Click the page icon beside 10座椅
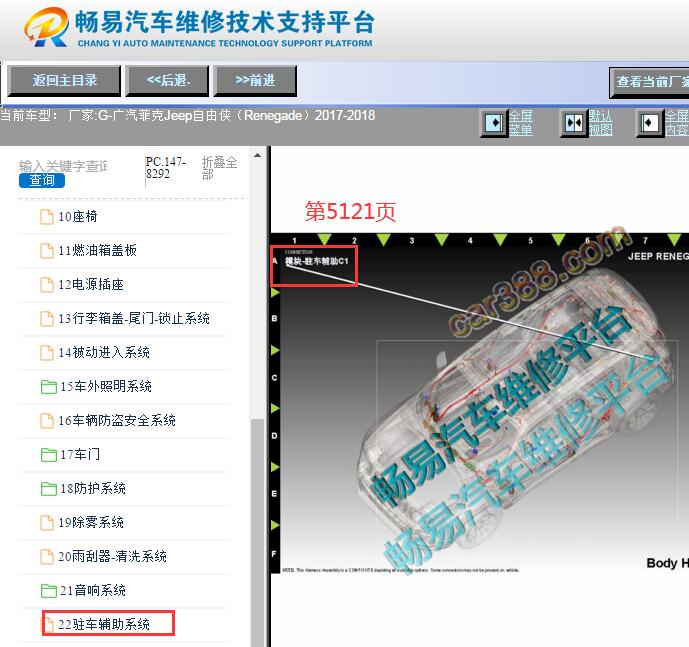This screenshot has height=647, width=689. (47, 217)
